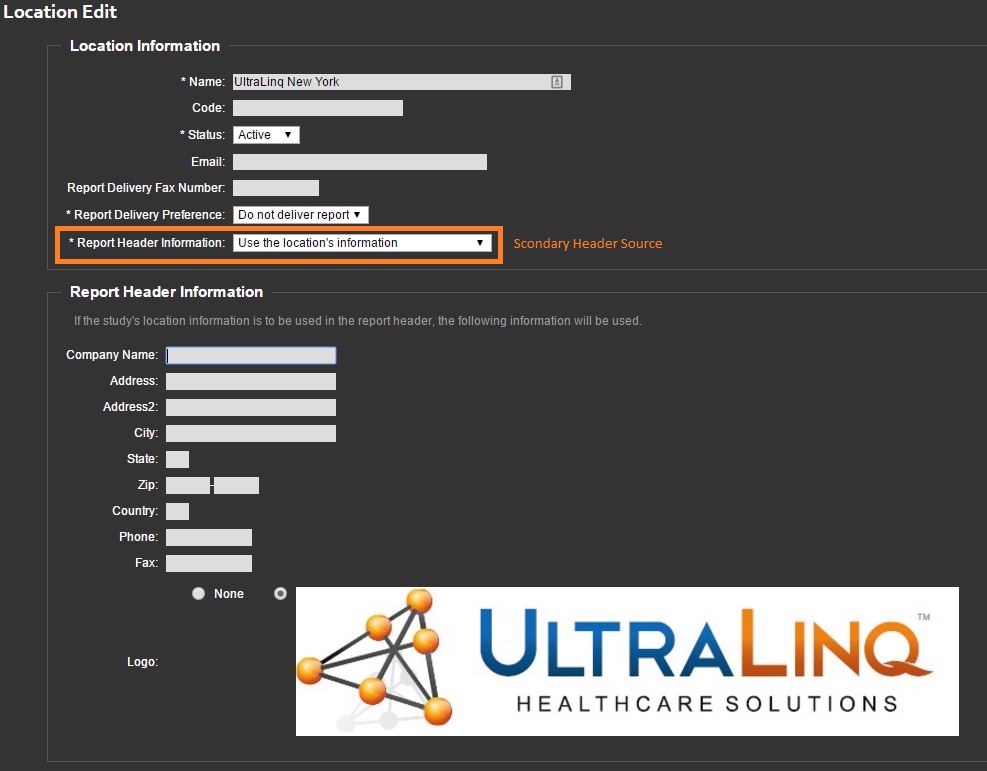Select the None logo radio button
Image resolution: width=987 pixels, height=771 pixels.
point(199,594)
